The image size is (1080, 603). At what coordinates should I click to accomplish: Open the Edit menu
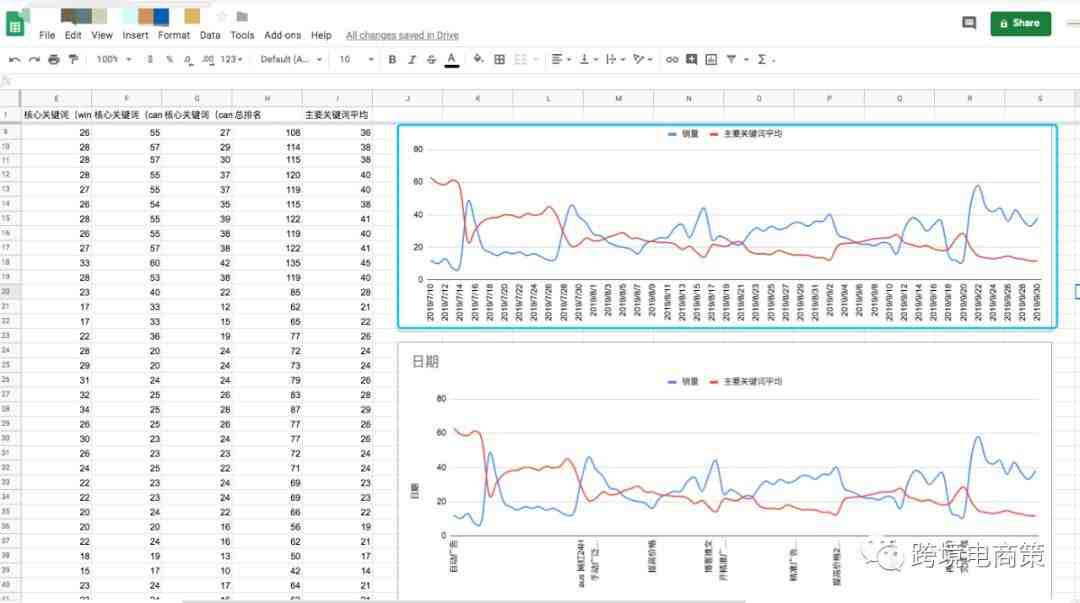point(73,35)
